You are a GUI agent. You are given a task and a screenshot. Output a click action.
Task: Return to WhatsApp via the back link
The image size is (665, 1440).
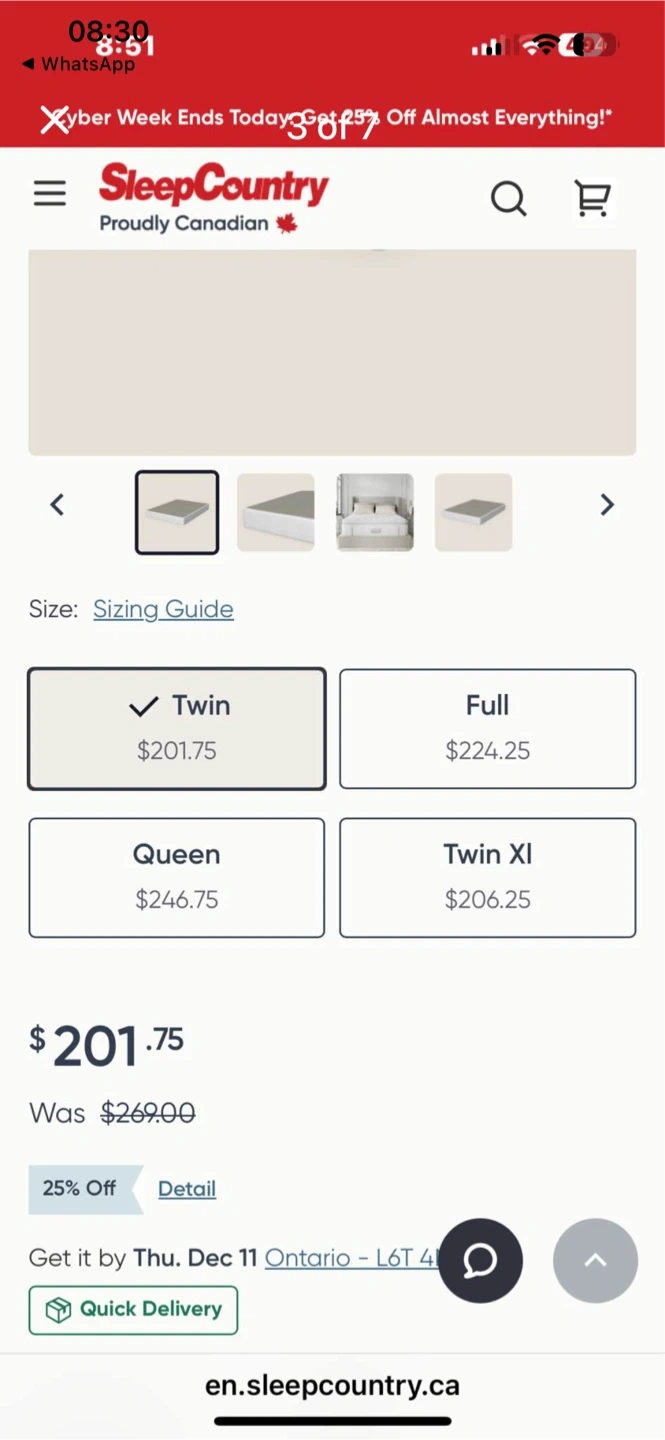78,64
